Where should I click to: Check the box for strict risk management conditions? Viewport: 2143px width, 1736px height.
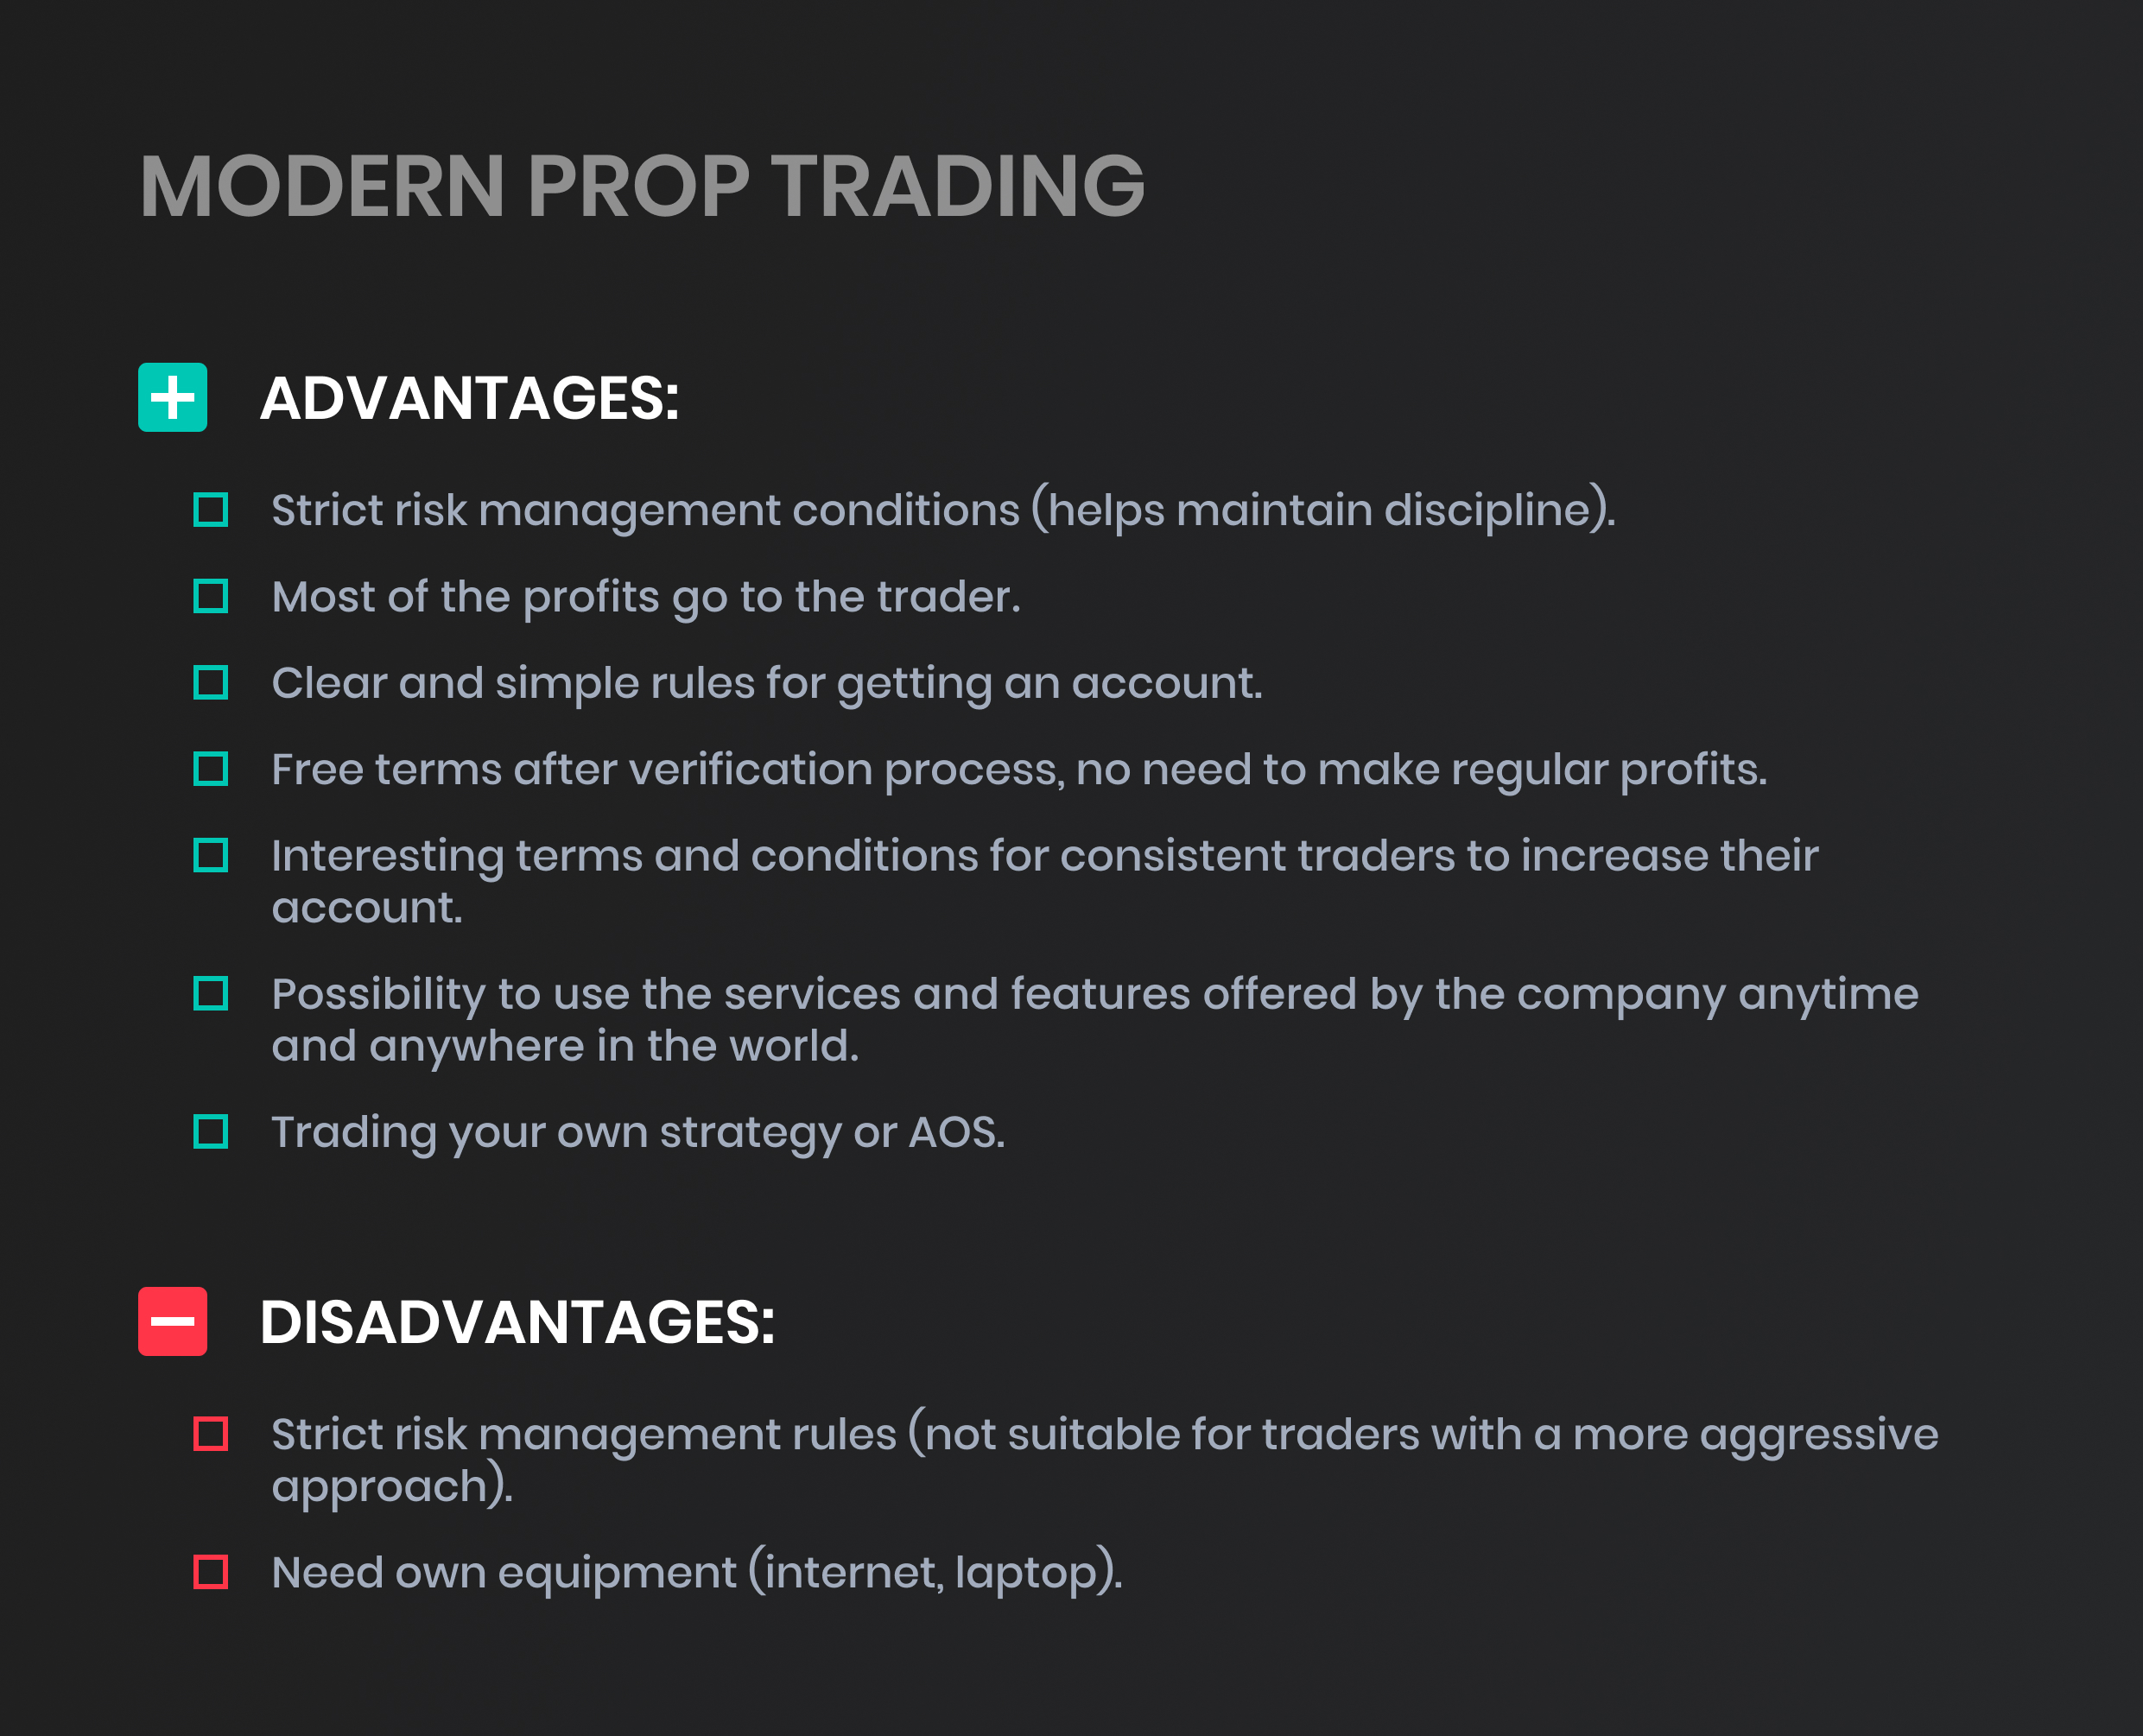click(x=210, y=510)
